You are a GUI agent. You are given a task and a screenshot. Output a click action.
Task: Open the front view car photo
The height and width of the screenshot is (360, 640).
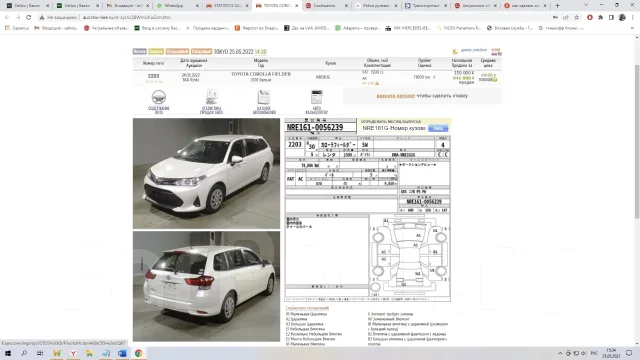click(207, 173)
